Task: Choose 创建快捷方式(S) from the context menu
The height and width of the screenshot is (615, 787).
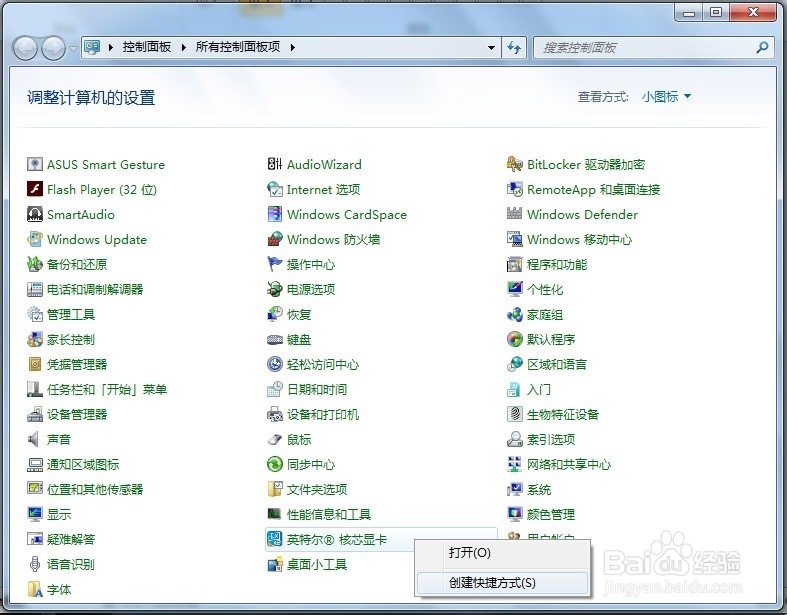Action: point(502,582)
